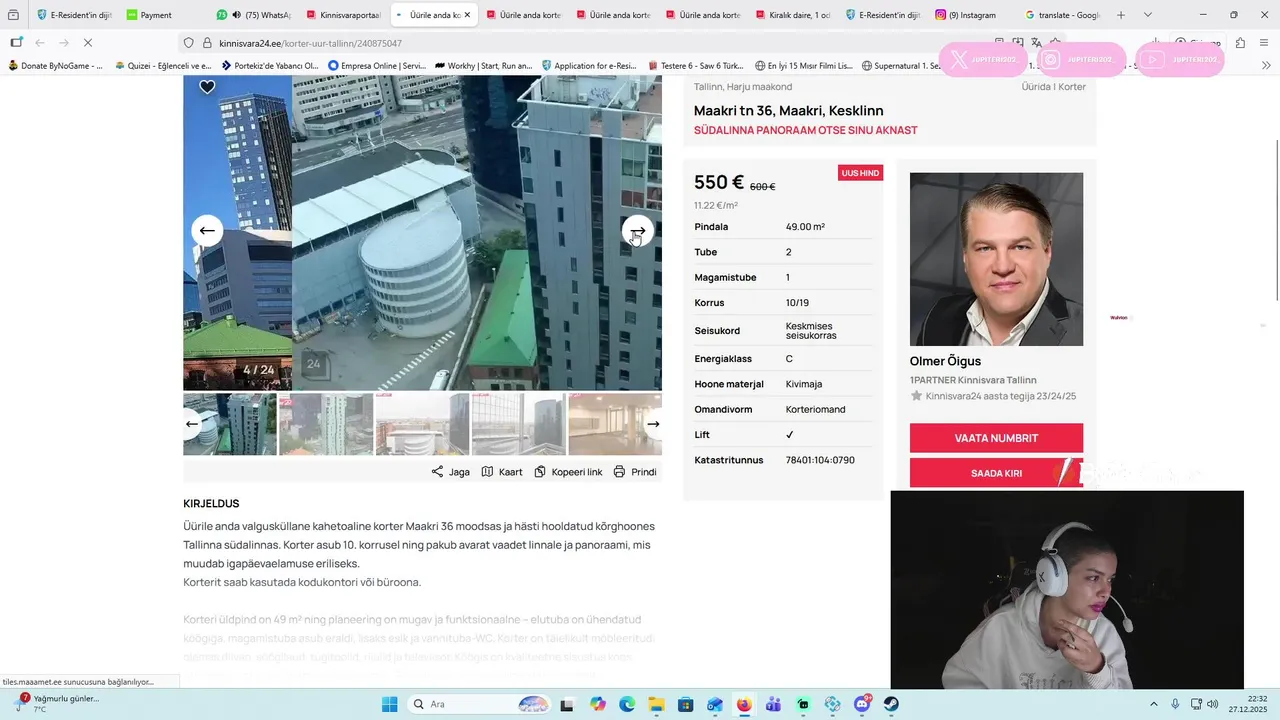Print the listing with Prindi
Screen dimensions: 1280x720
pos(635,472)
